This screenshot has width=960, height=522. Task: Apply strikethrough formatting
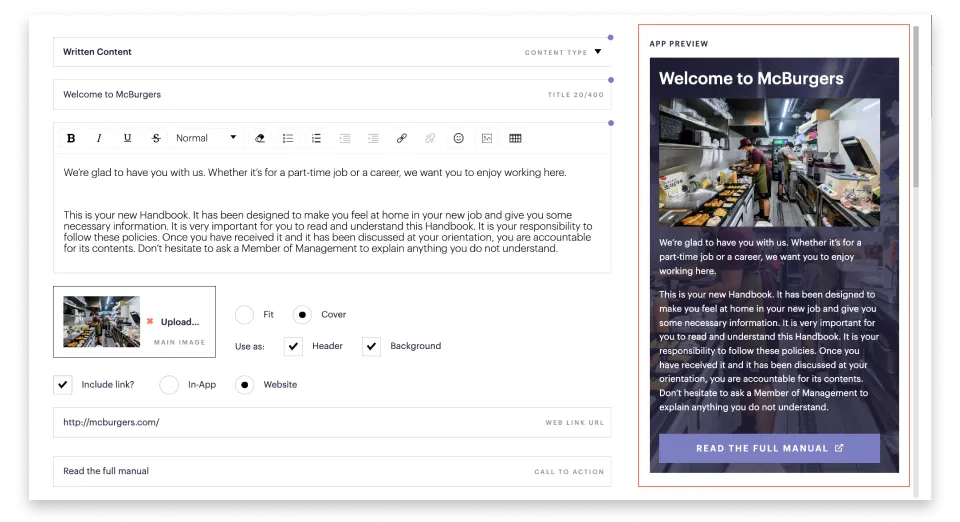coord(156,138)
